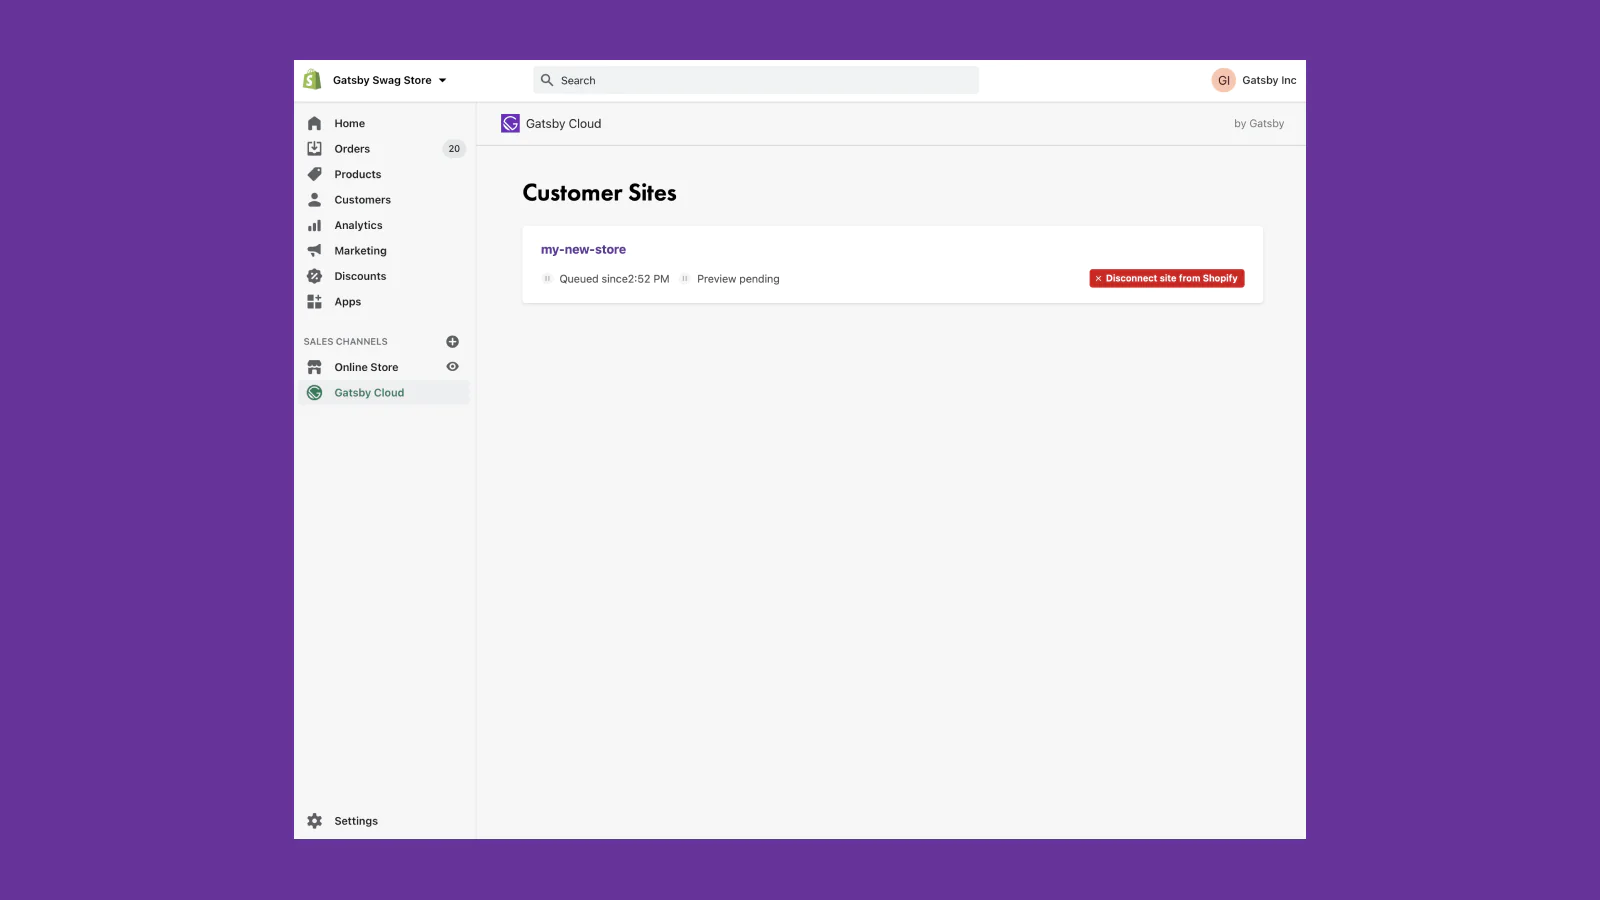1600x900 pixels.
Task: Click the Customers person icon
Action: (314, 200)
